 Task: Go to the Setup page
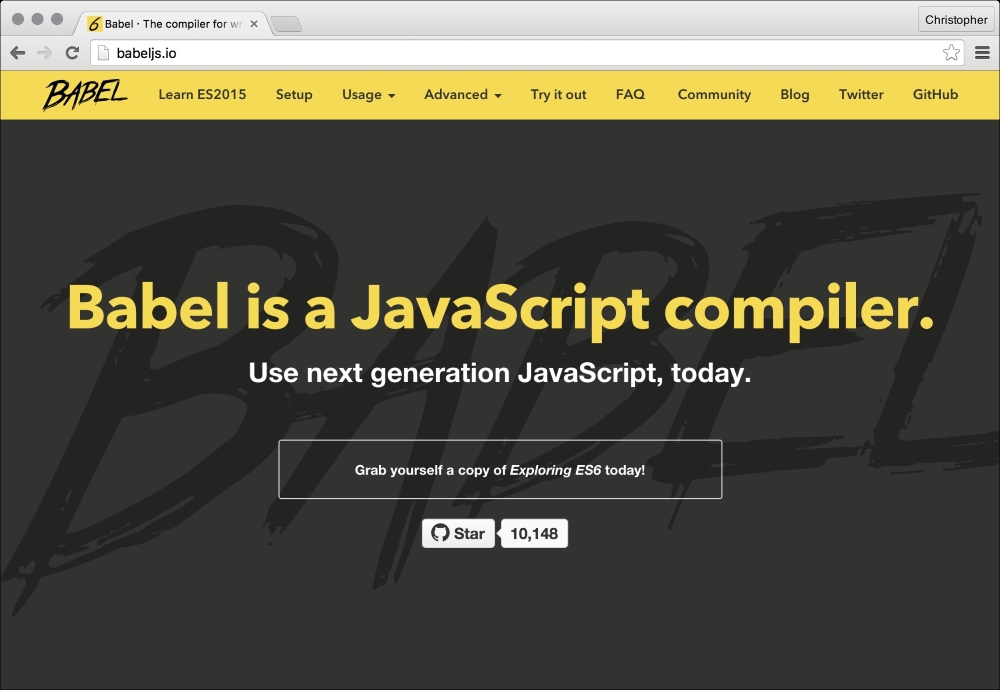click(x=294, y=95)
